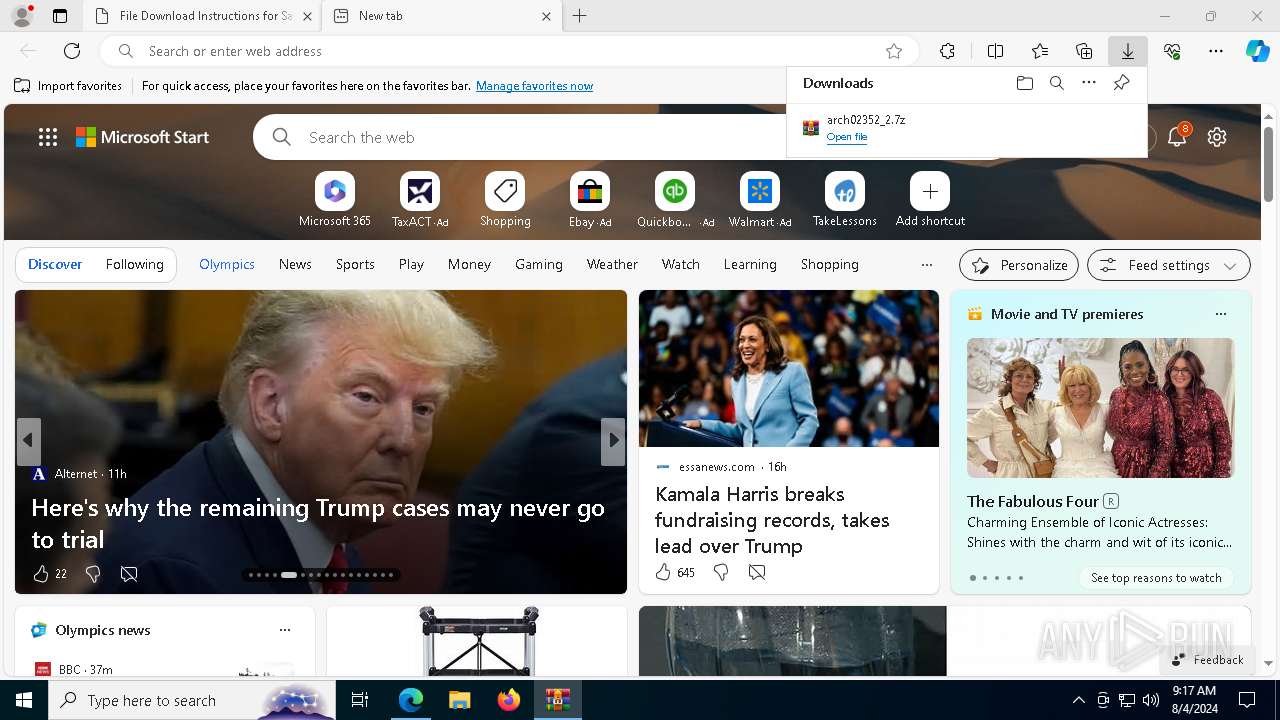Open Olympics news card options

click(285, 630)
